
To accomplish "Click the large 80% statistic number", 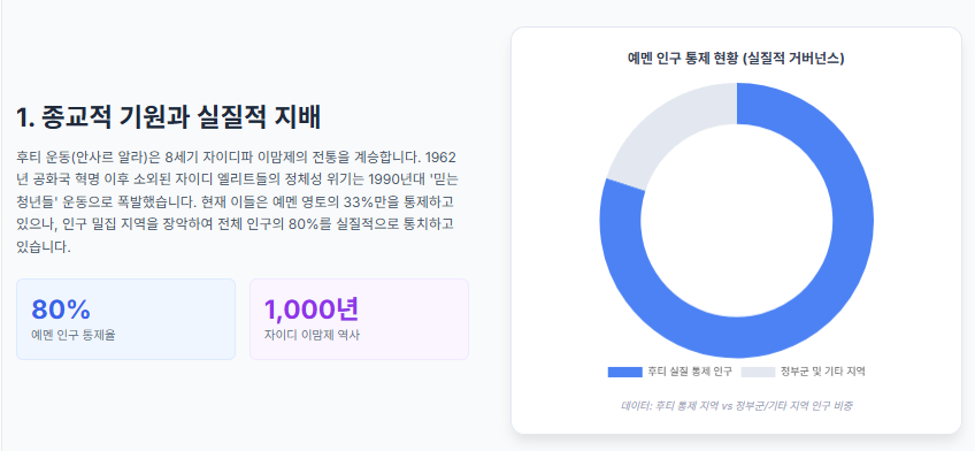I will (x=61, y=309).
